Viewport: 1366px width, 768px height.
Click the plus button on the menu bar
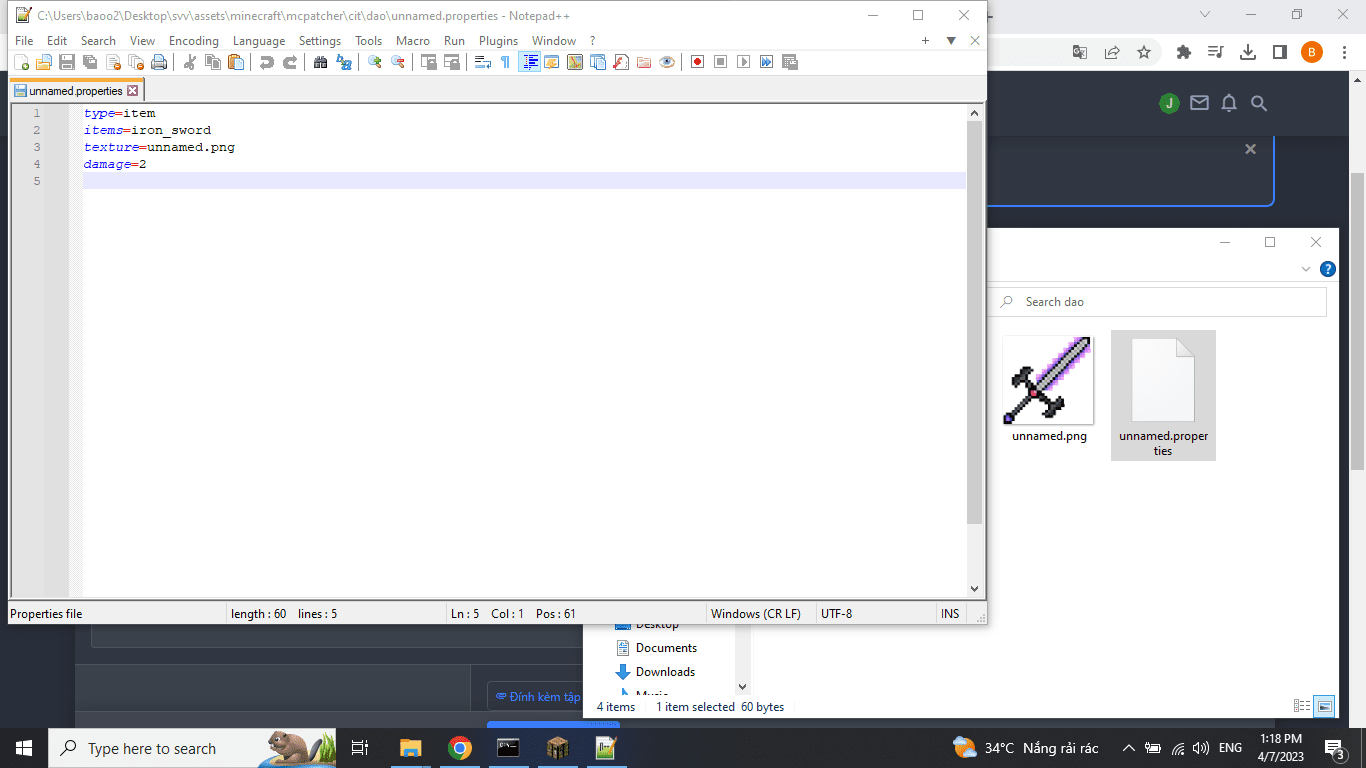925,41
